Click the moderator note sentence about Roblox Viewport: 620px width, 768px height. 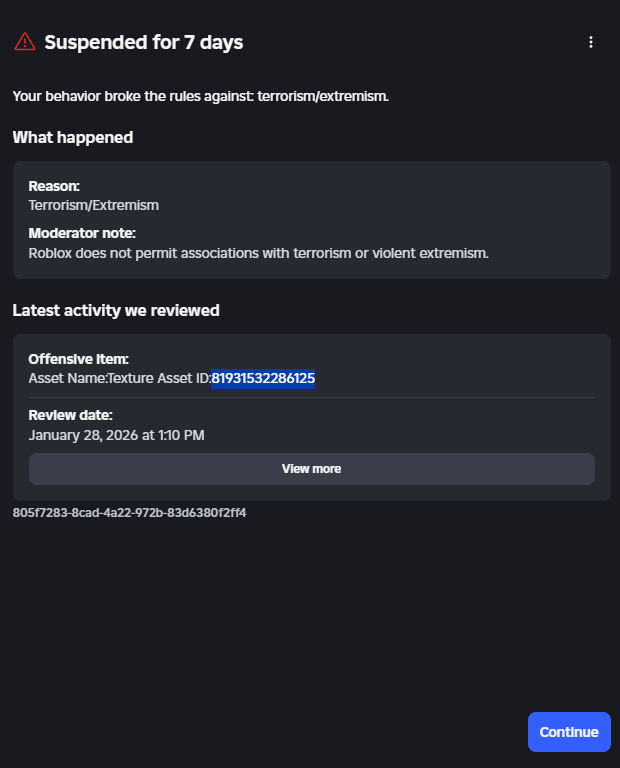pos(258,253)
